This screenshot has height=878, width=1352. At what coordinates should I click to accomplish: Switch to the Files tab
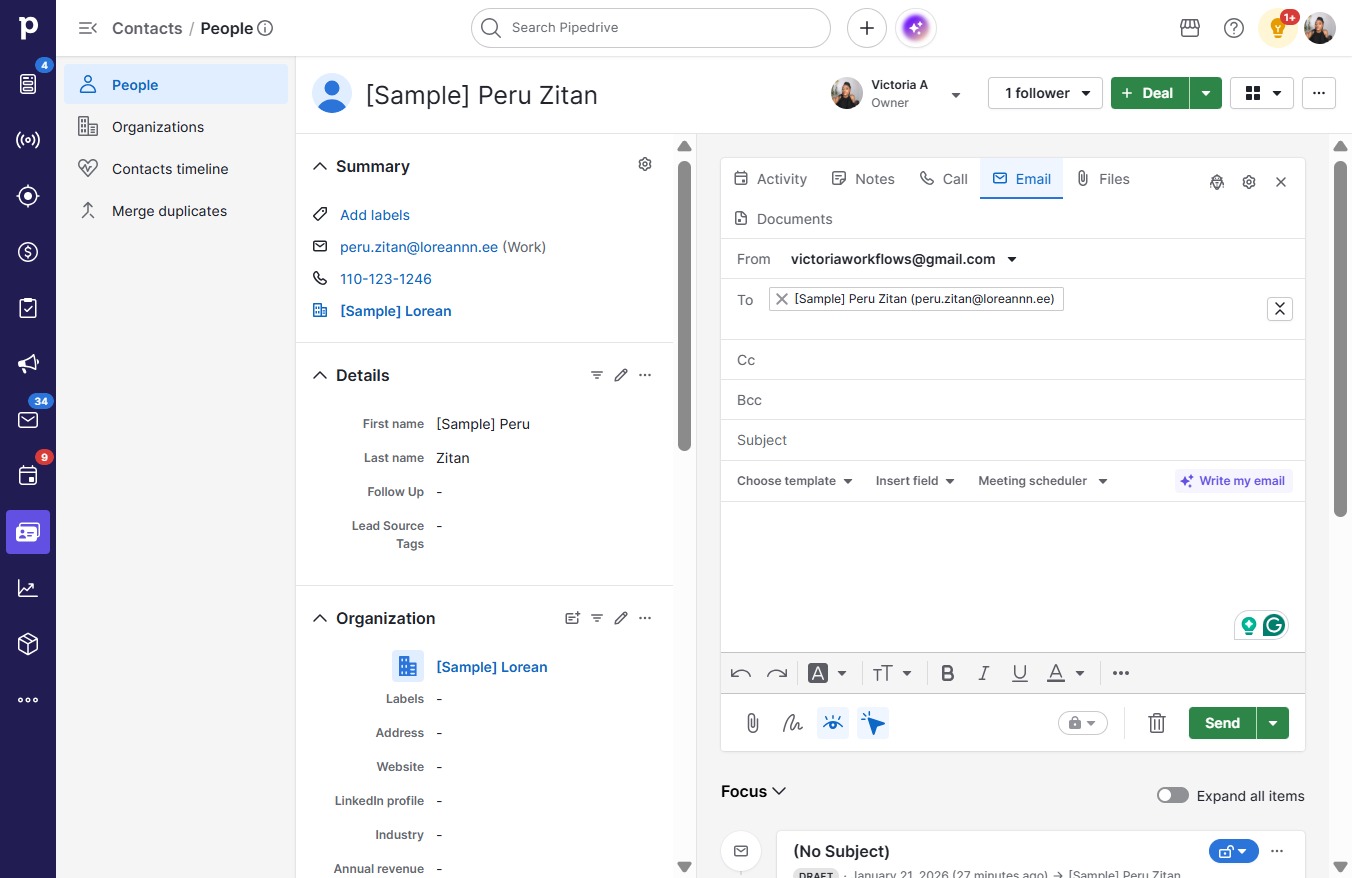click(x=1103, y=179)
